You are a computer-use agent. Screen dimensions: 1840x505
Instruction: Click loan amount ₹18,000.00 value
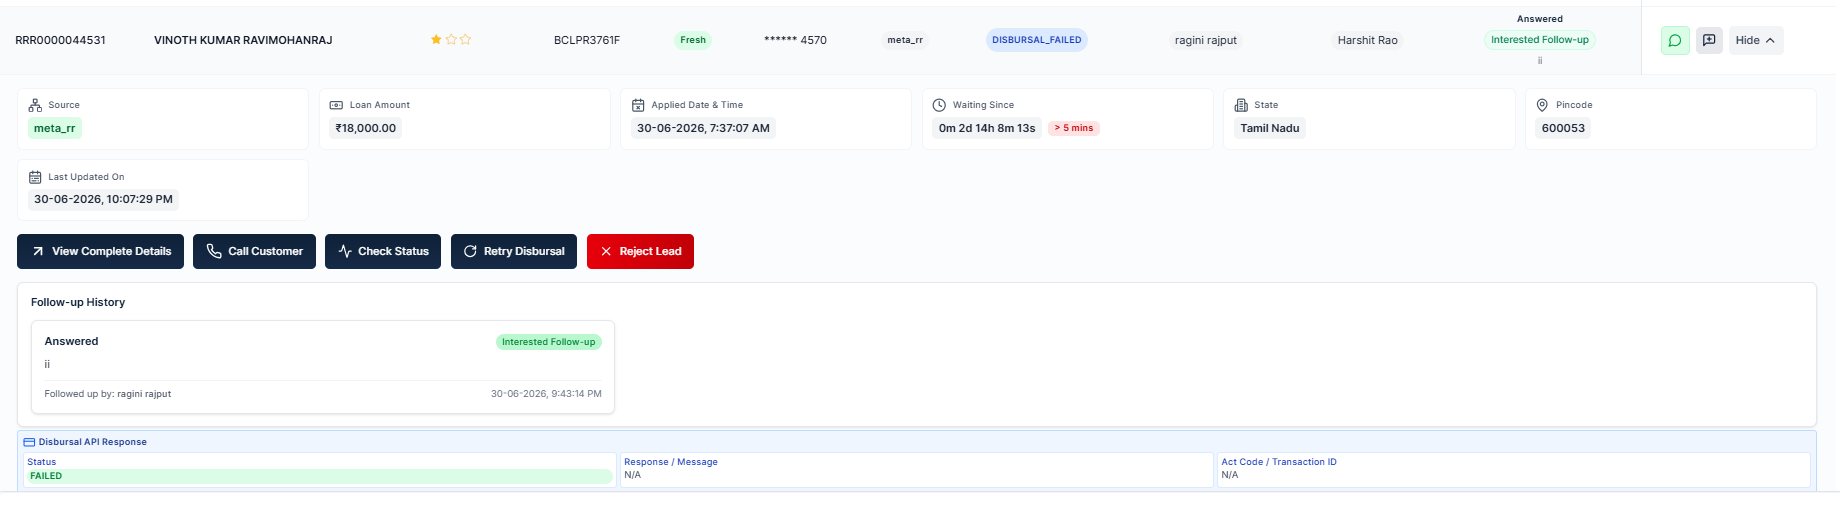(x=366, y=128)
